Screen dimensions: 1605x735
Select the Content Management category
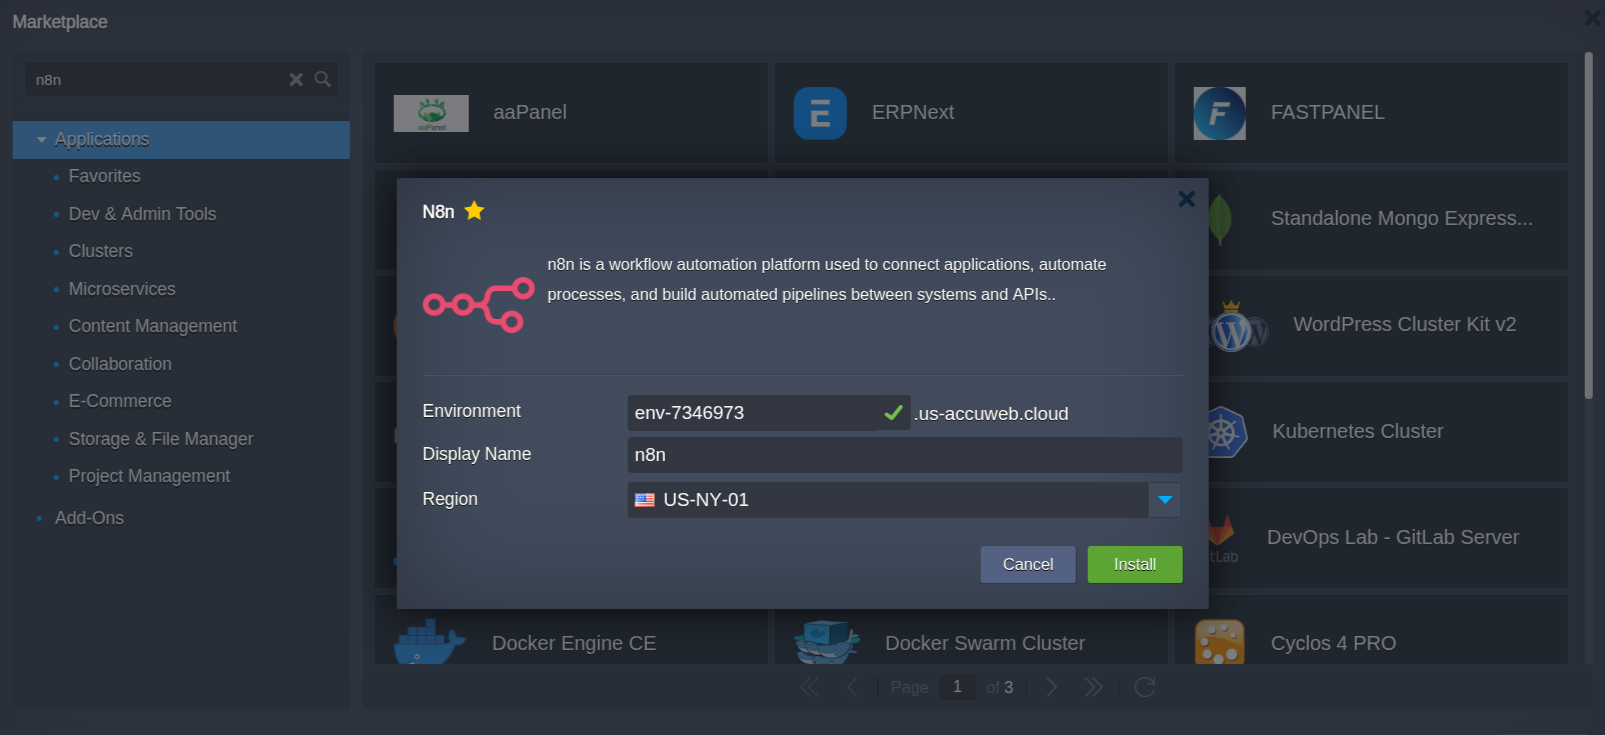152,326
